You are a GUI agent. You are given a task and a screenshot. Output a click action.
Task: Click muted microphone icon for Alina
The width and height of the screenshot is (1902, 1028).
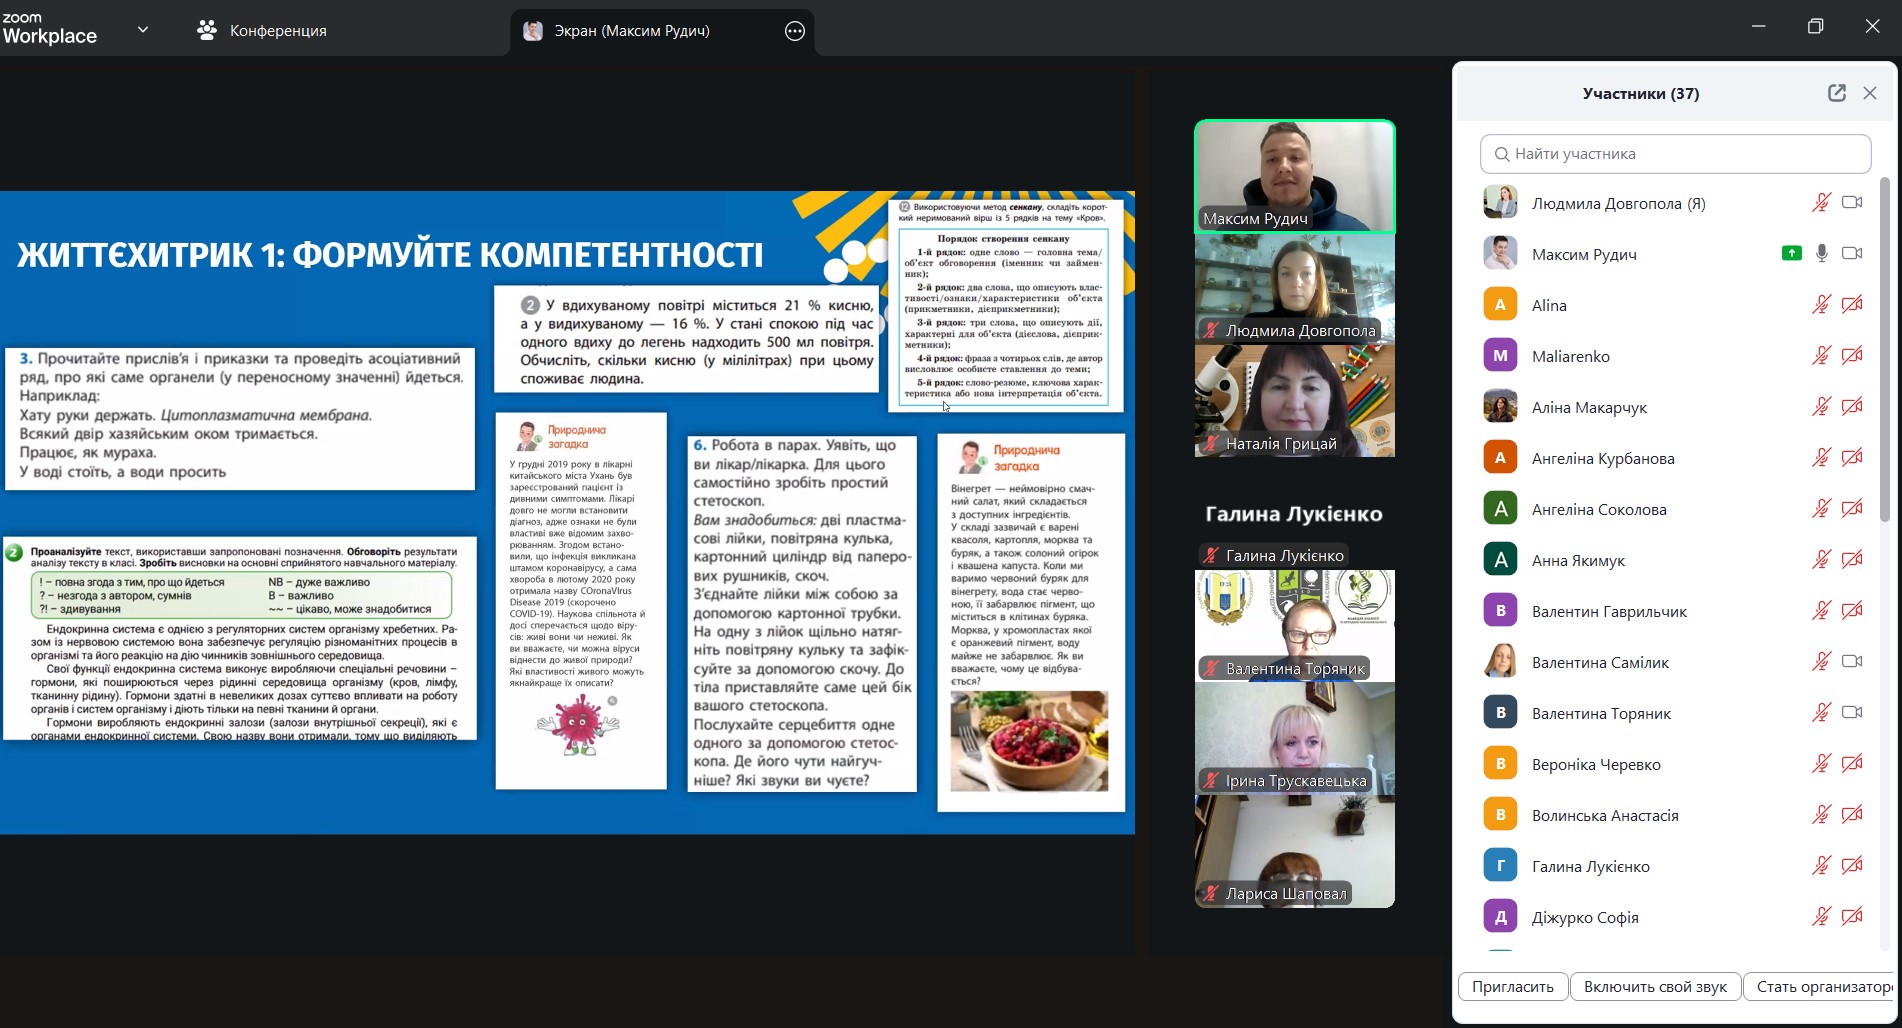click(x=1822, y=305)
